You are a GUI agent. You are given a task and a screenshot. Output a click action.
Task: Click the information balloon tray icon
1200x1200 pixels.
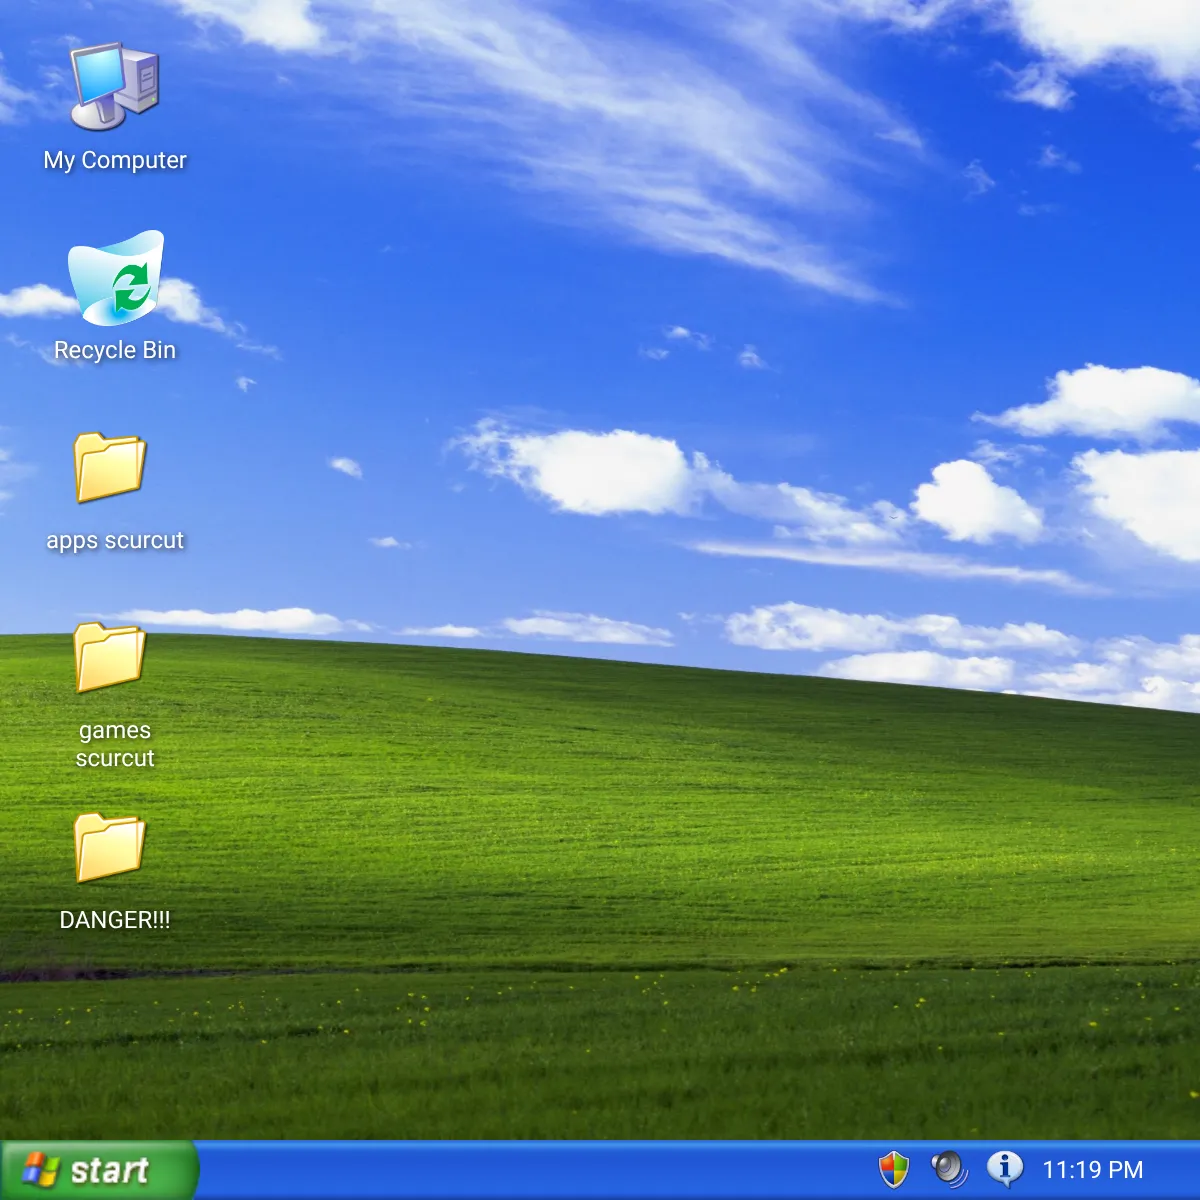[1005, 1168]
